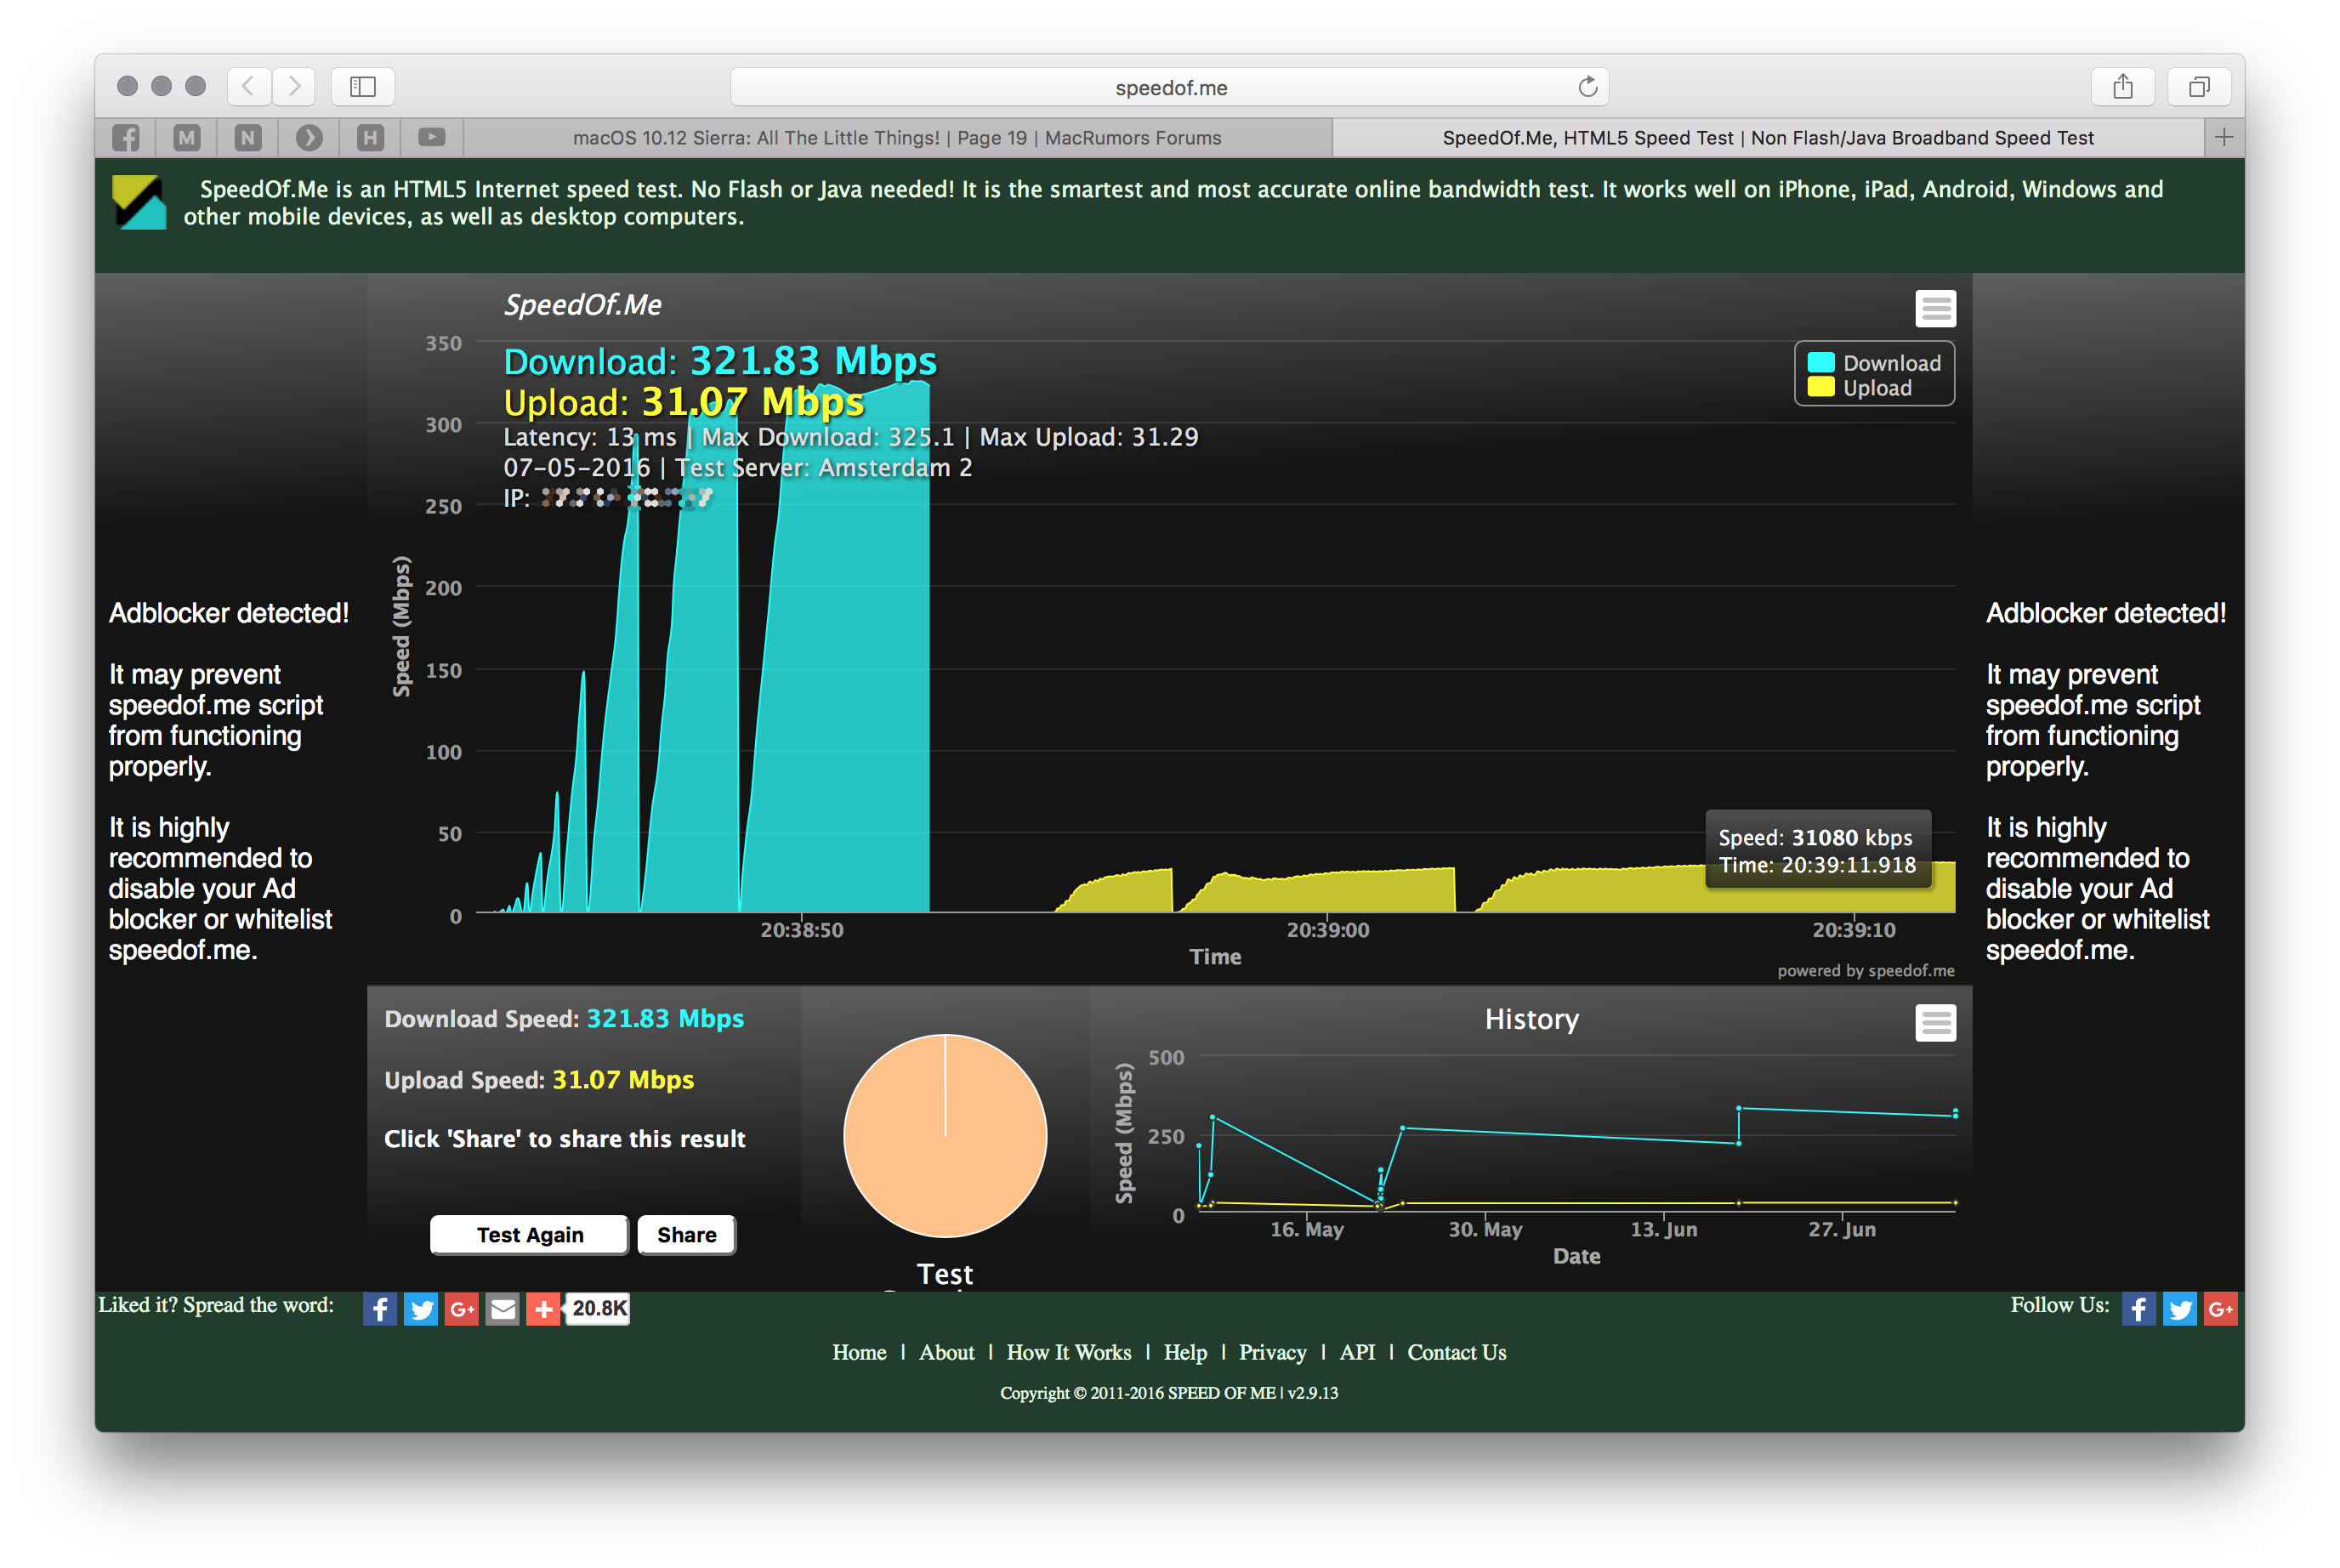
Task: Click the 20.8K share counter
Action: 598,1308
